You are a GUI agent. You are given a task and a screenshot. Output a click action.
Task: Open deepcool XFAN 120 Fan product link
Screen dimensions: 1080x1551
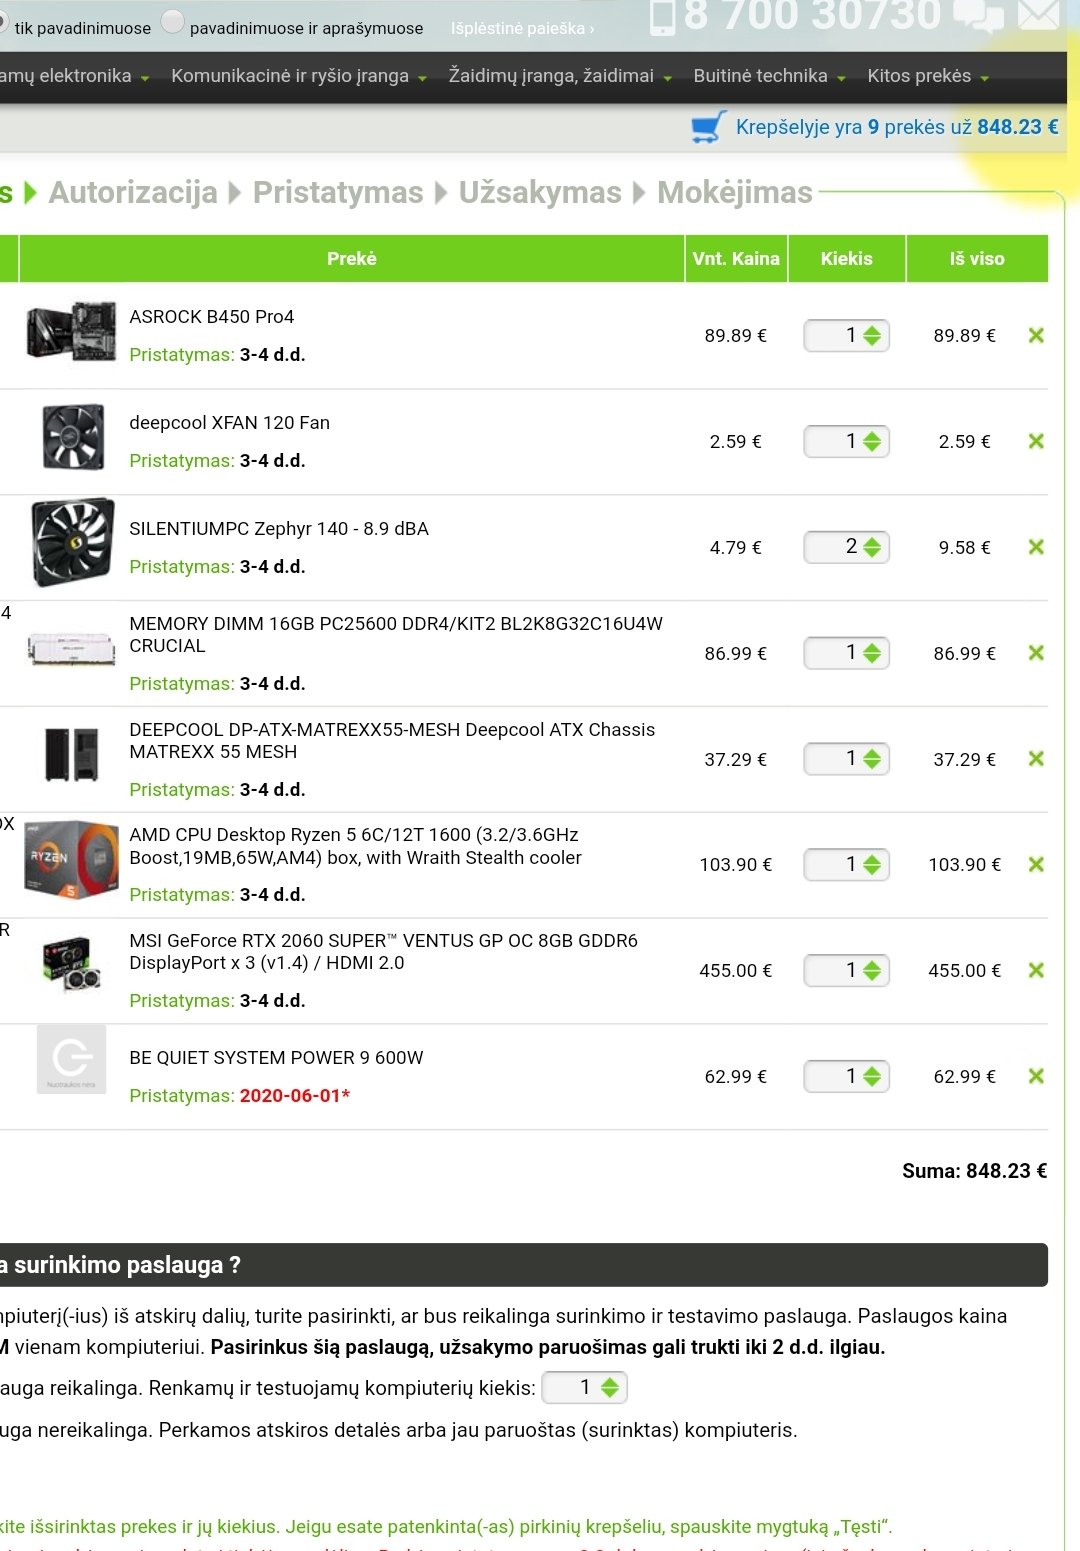229,423
